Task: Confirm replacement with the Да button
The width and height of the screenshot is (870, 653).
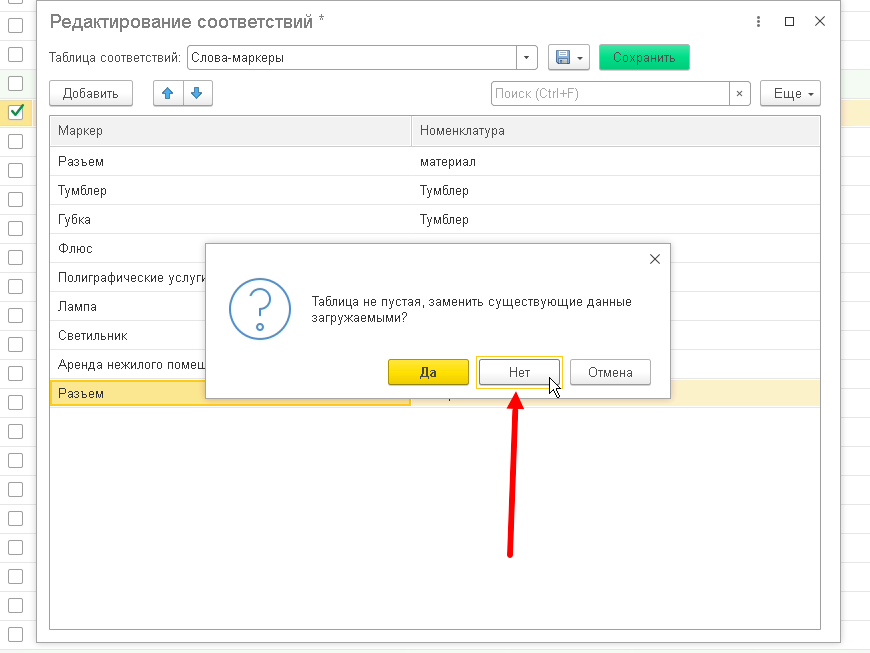Action: tap(428, 372)
